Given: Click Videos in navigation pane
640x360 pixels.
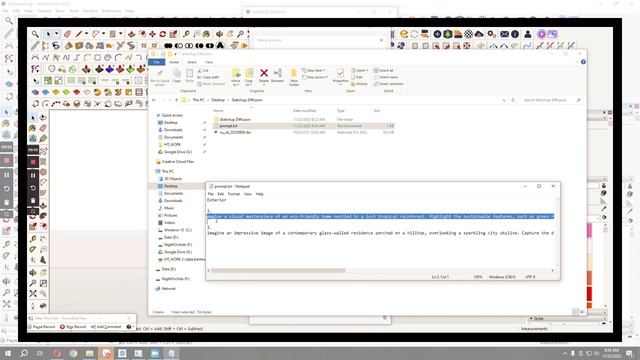Looking at the screenshot, I should pyautogui.click(x=169, y=223).
